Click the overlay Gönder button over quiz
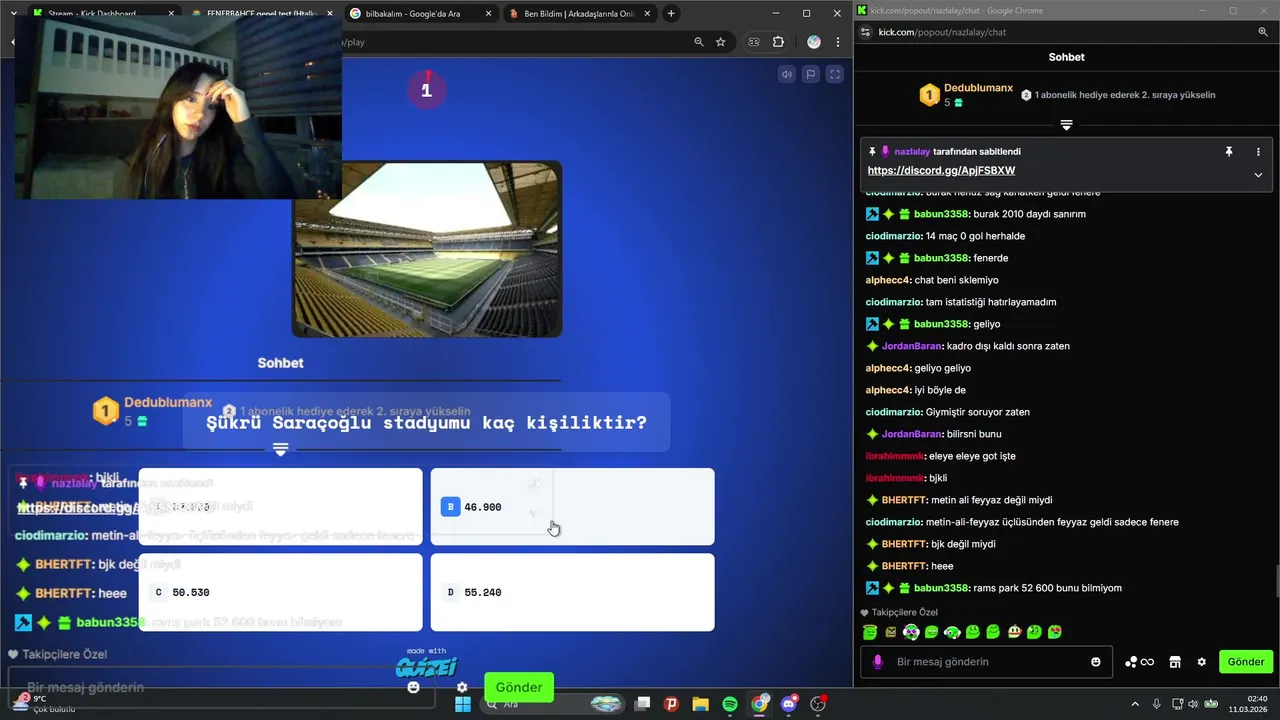This screenshot has width=1280, height=720. [519, 687]
